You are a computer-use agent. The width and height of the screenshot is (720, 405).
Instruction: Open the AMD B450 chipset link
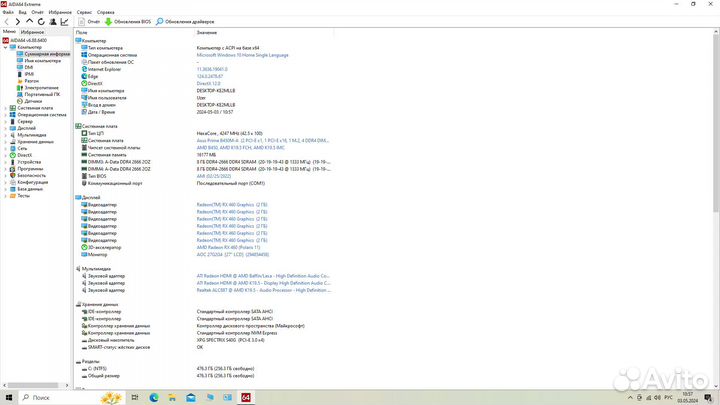click(x=241, y=148)
